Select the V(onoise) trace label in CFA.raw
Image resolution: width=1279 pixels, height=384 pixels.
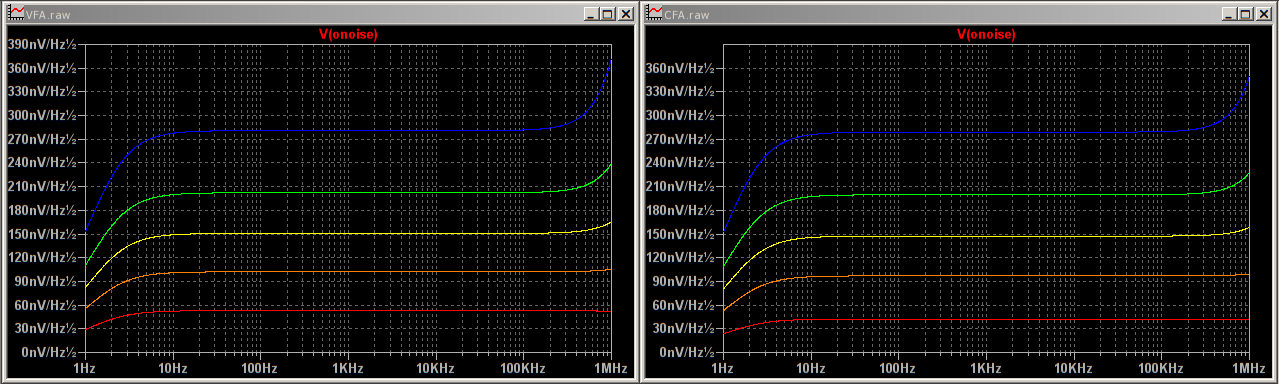point(987,34)
